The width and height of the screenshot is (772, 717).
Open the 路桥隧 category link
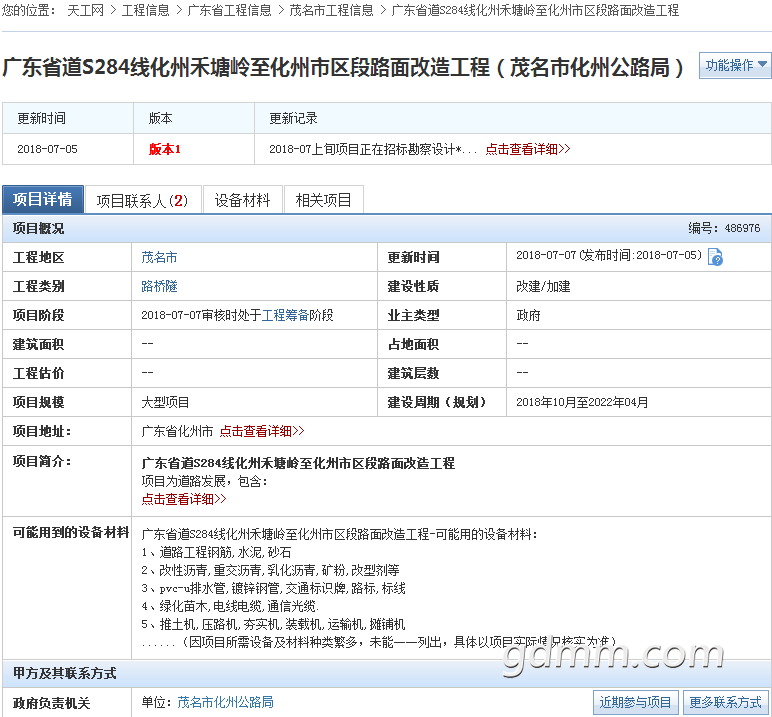(159, 286)
